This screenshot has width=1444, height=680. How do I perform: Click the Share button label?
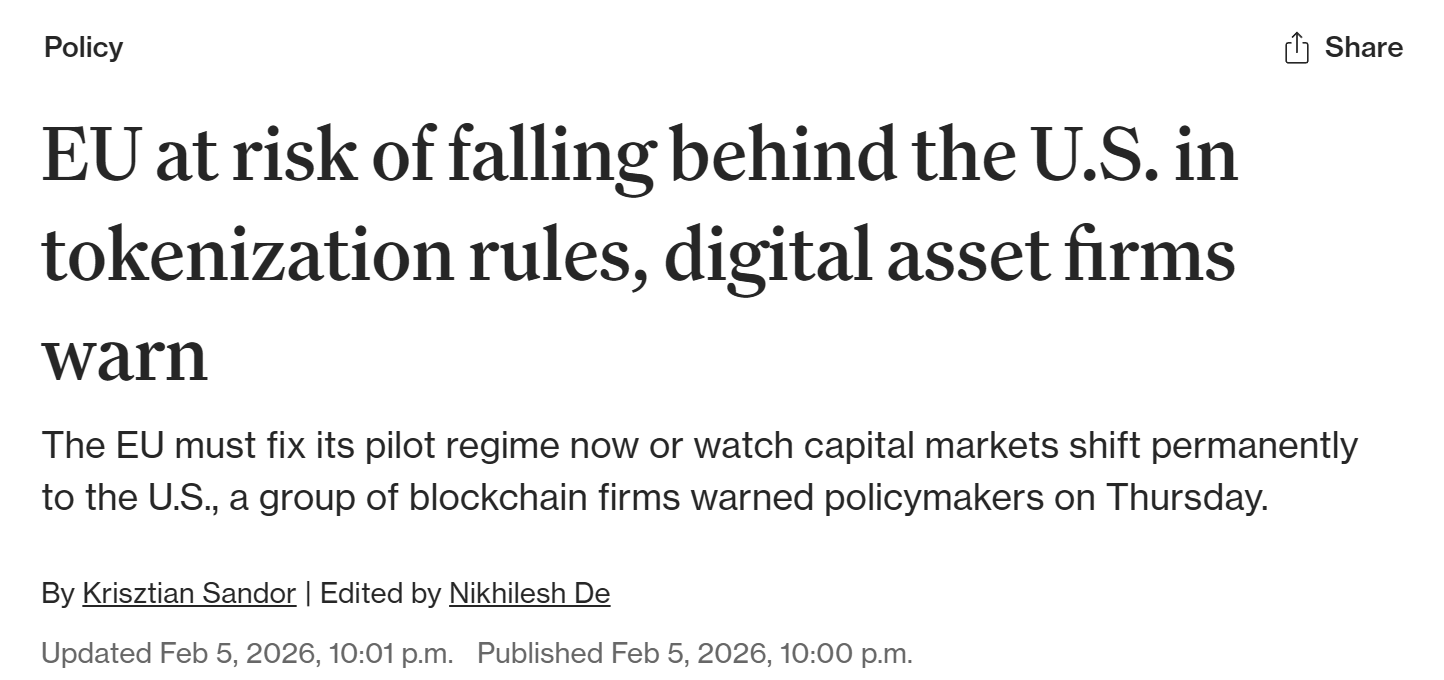pyautogui.click(x=1363, y=47)
